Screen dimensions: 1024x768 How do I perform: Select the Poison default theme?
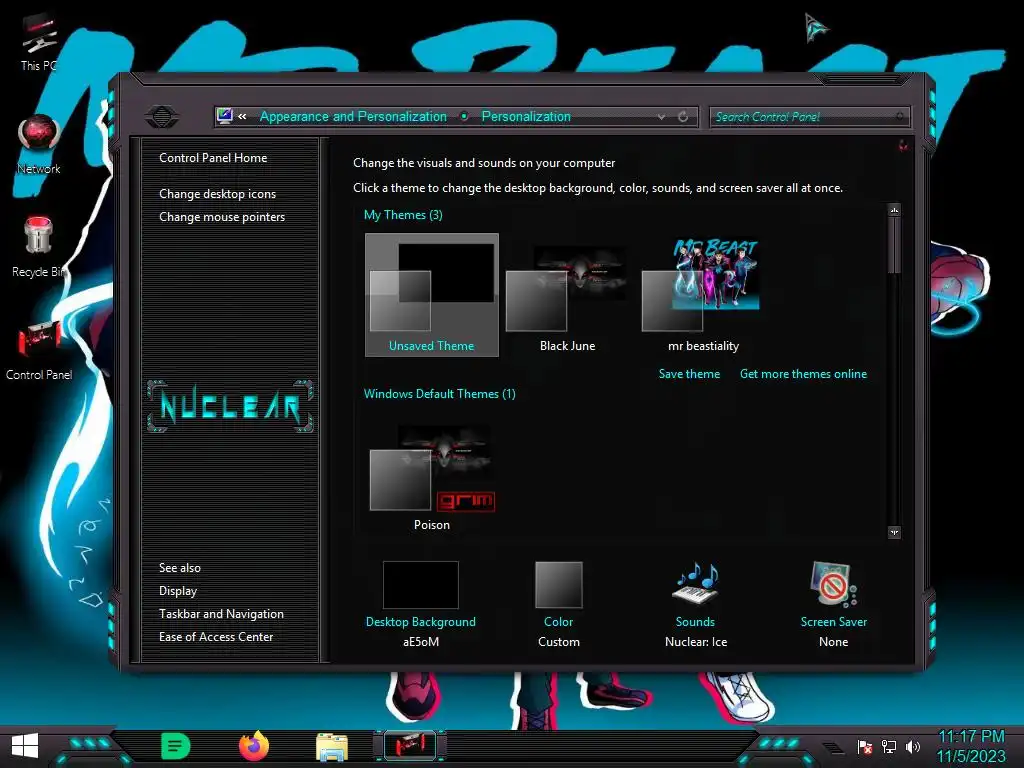tap(432, 478)
